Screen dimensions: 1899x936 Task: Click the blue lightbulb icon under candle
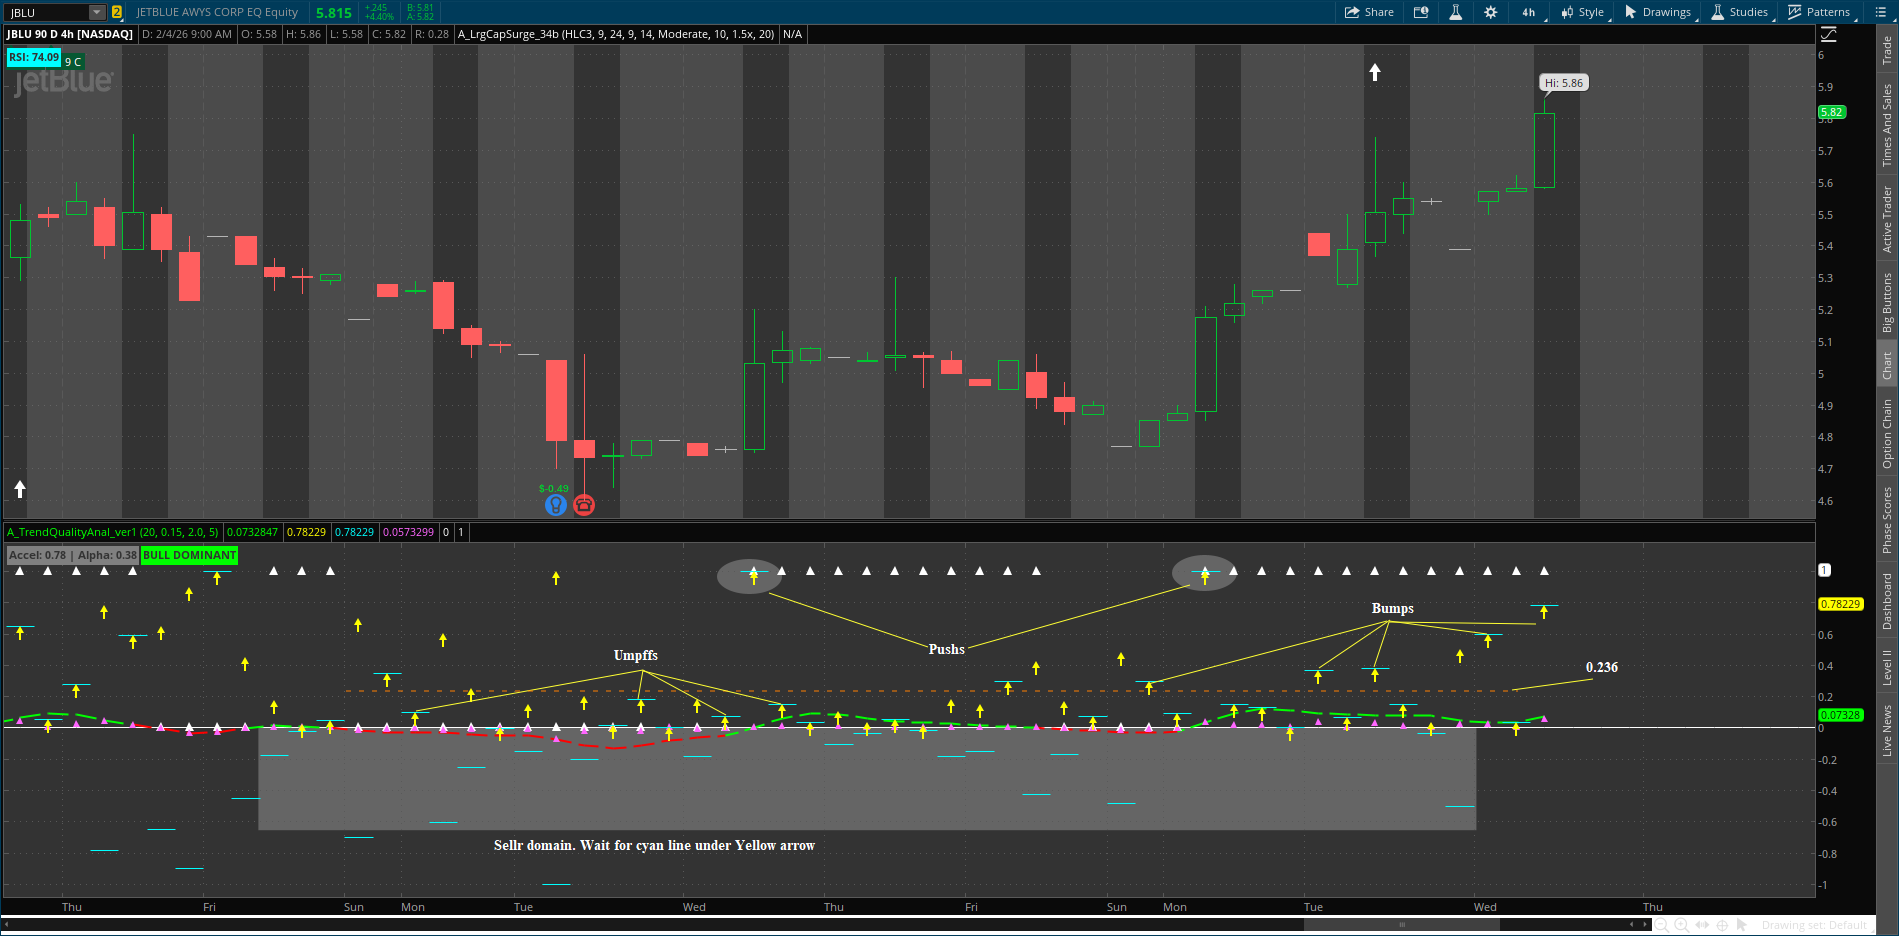(x=555, y=505)
